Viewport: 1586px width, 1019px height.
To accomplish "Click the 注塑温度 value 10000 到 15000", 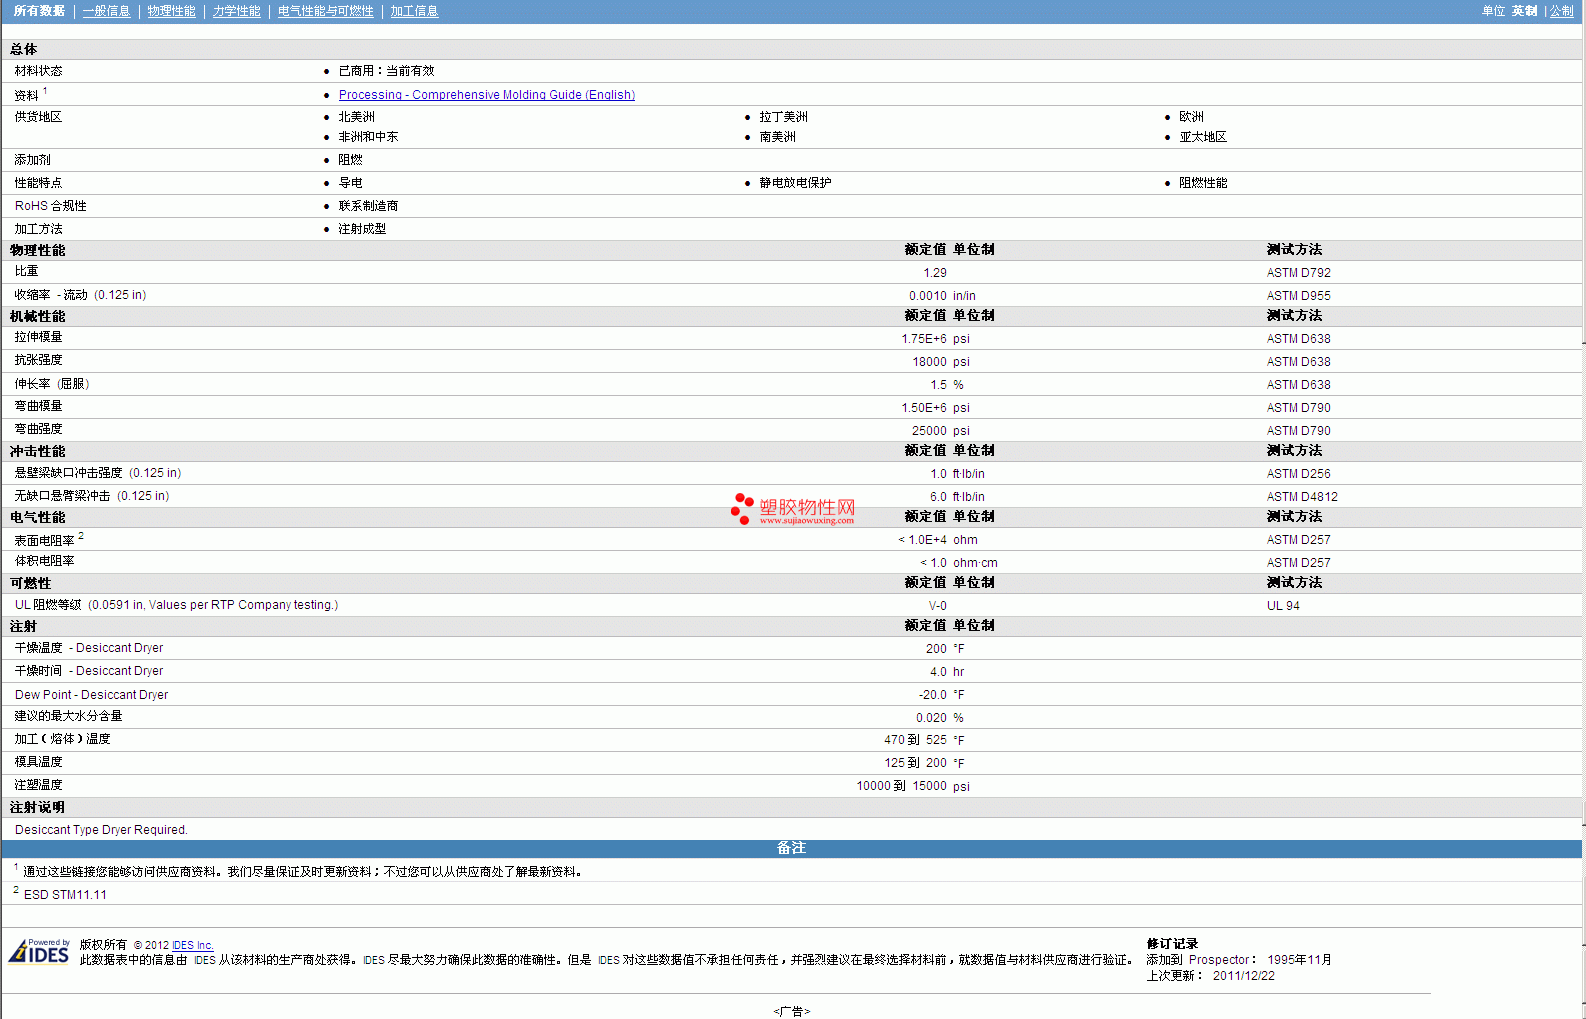I will click(x=901, y=786).
